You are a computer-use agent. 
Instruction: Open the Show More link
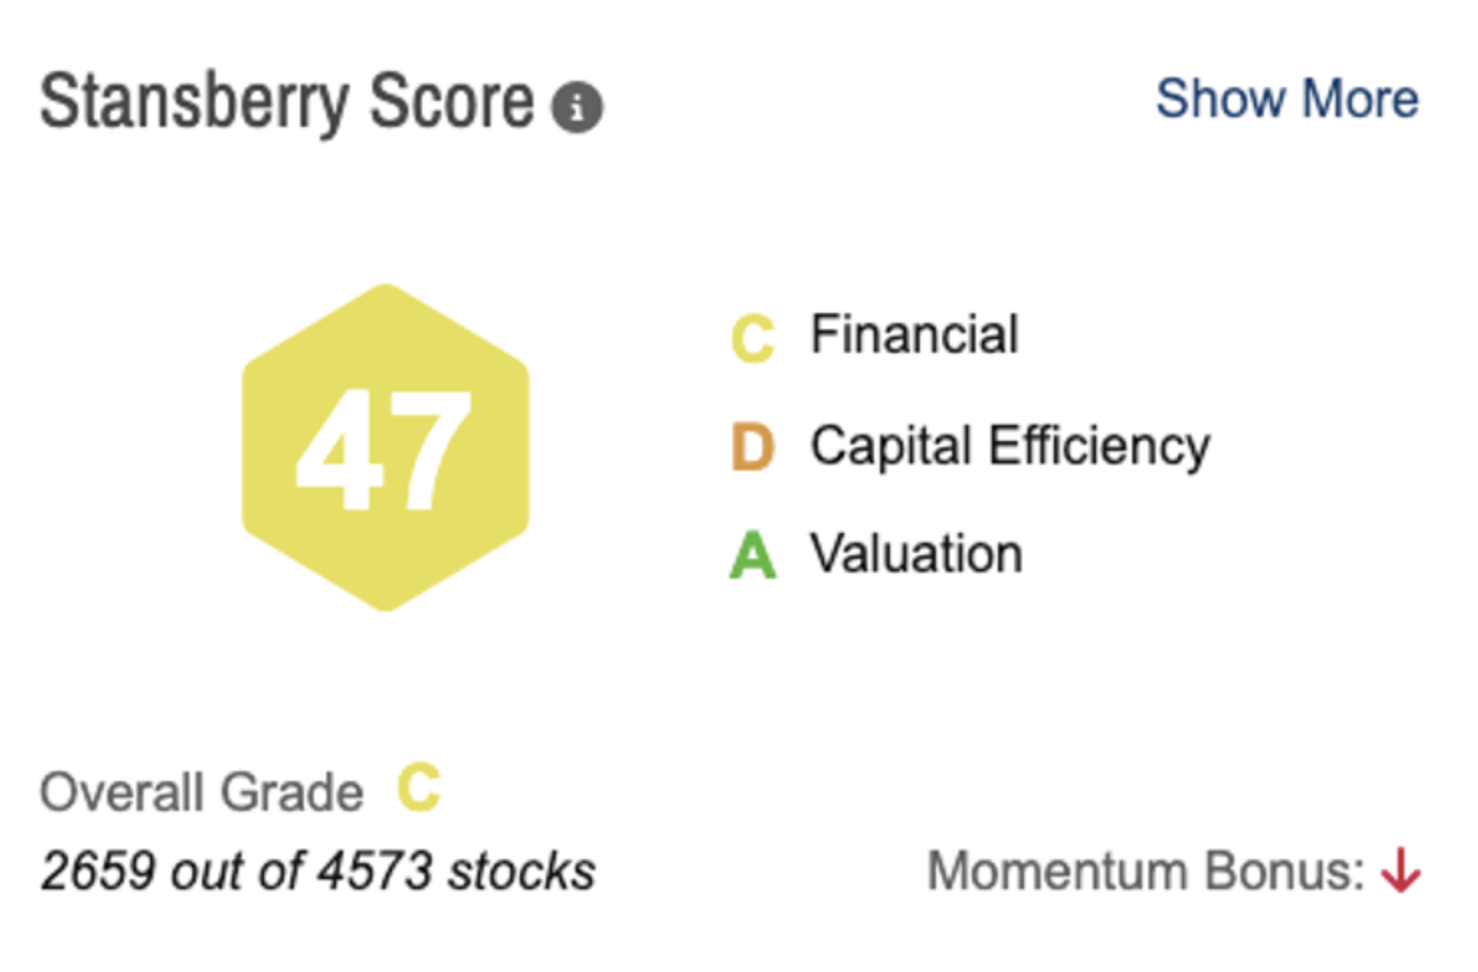tap(1287, 98)
